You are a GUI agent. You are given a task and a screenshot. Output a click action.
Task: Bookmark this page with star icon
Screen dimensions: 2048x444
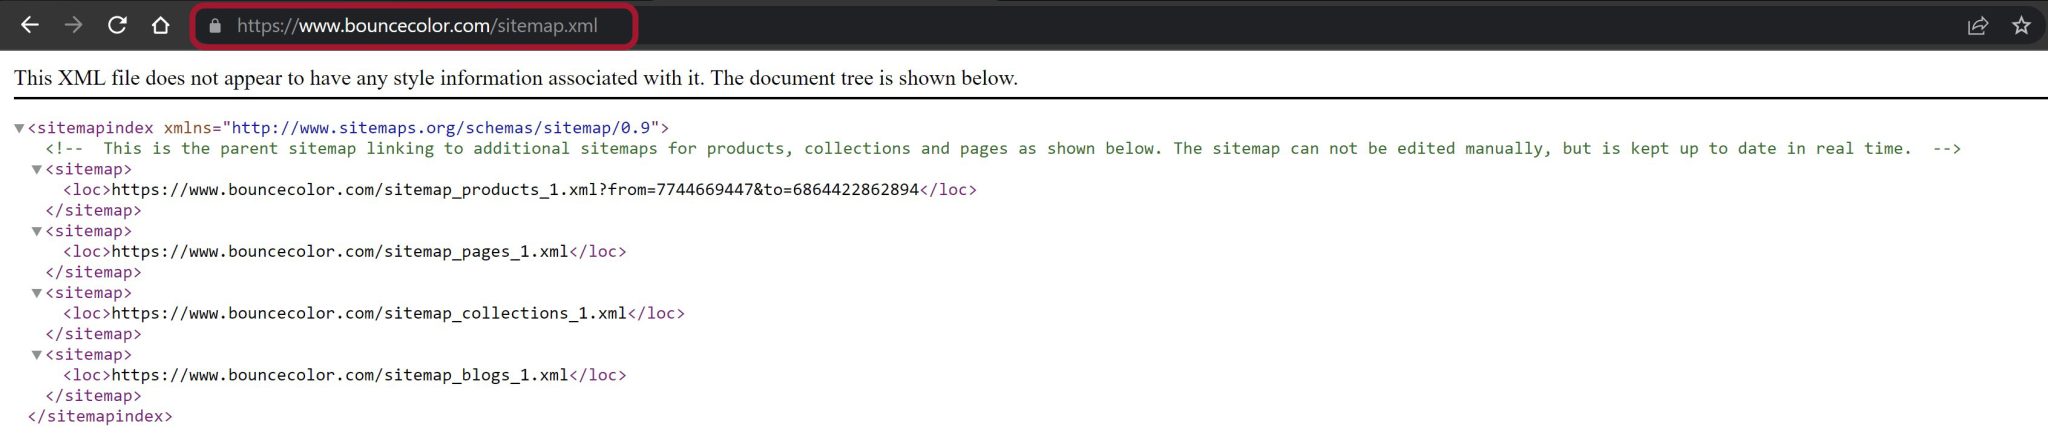(2021, 26)
